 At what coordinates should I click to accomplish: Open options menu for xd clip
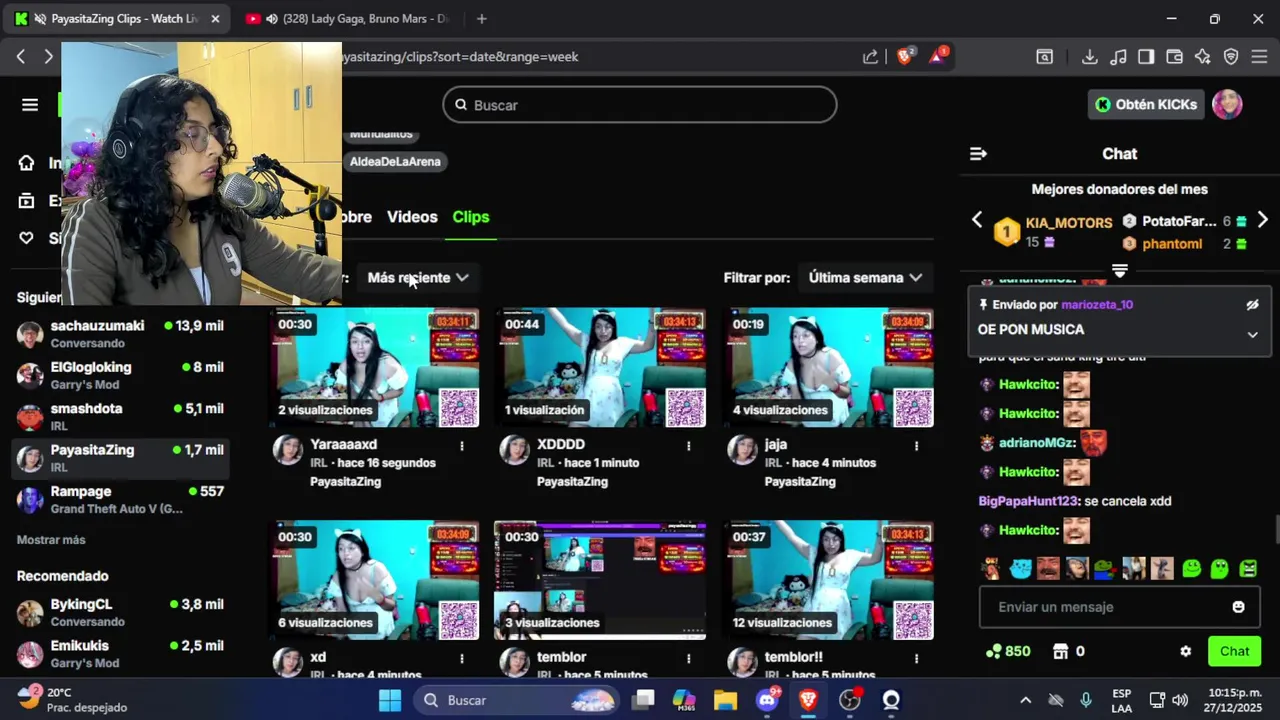(x=461, y=658)
